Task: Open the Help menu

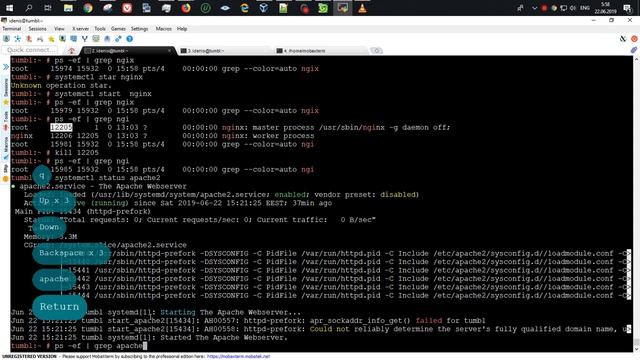Action: click(x=182, y=29)
